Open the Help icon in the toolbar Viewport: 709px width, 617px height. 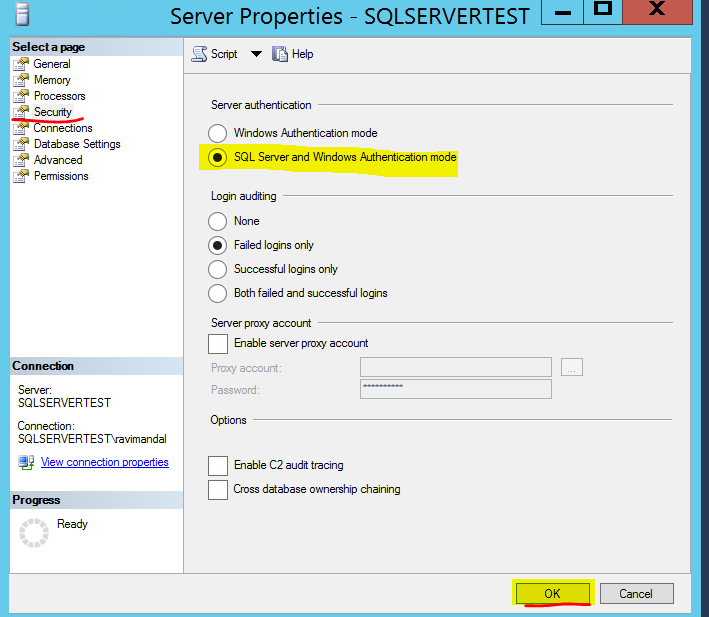(x=280, y=54)
